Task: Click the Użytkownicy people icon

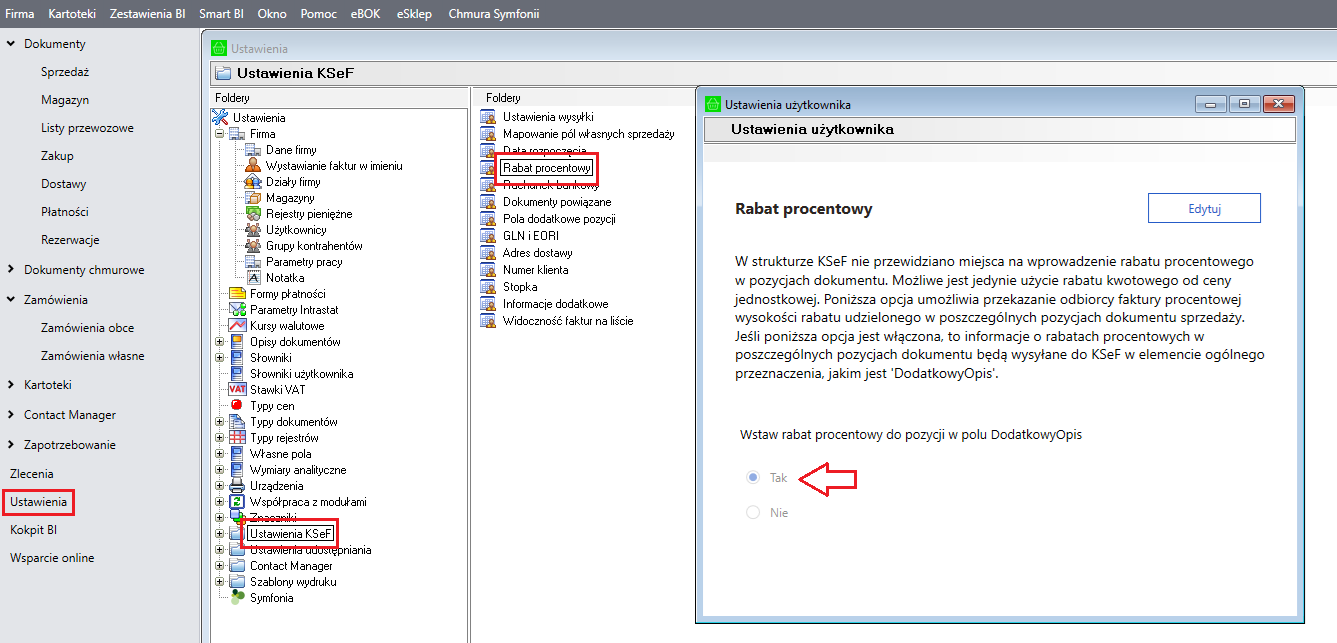Action: point(253,230)
